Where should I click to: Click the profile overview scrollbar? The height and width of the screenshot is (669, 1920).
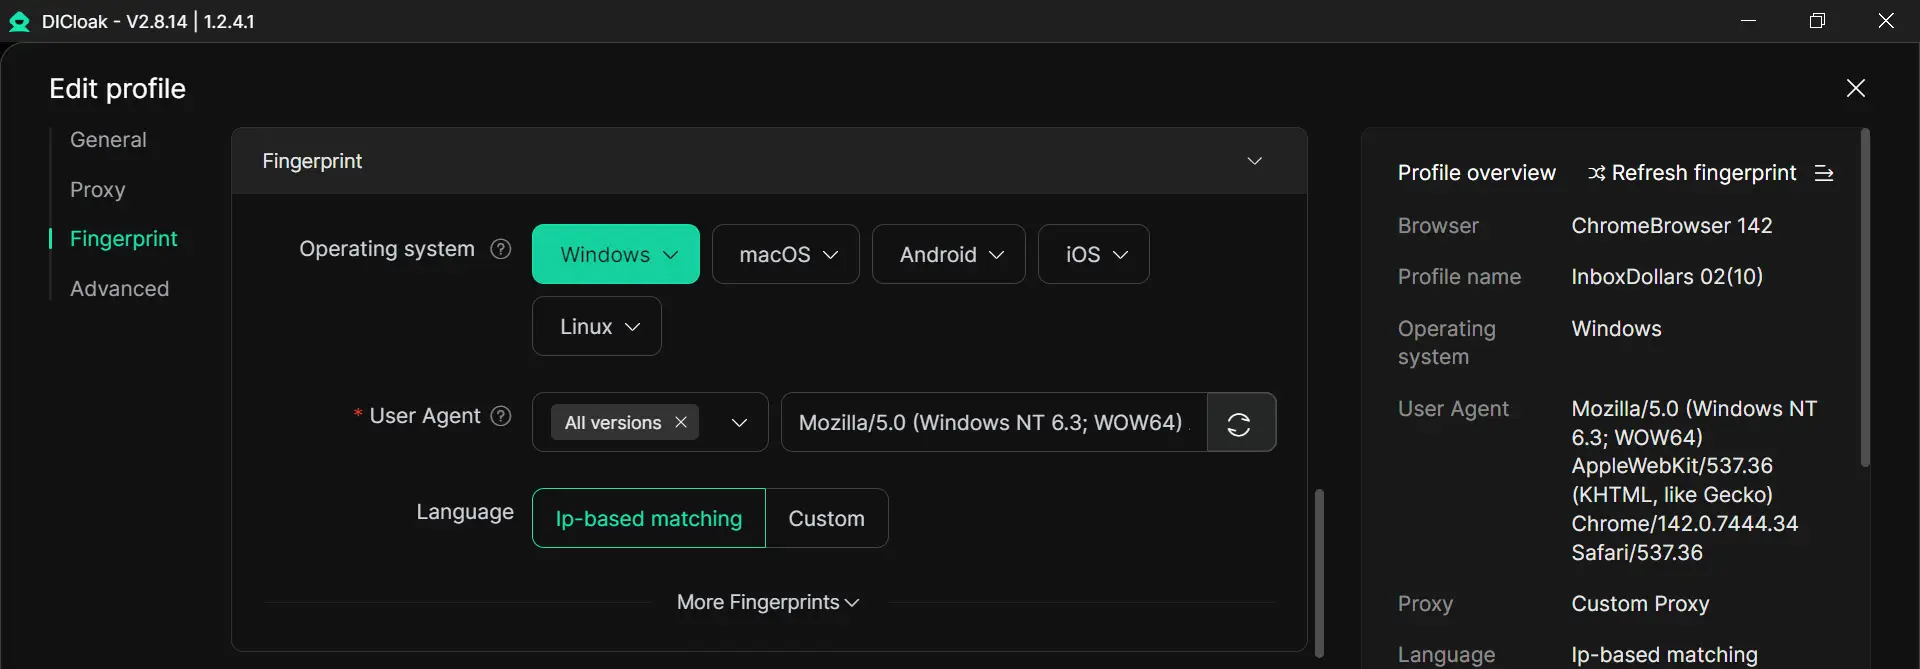coord(1864,298)
